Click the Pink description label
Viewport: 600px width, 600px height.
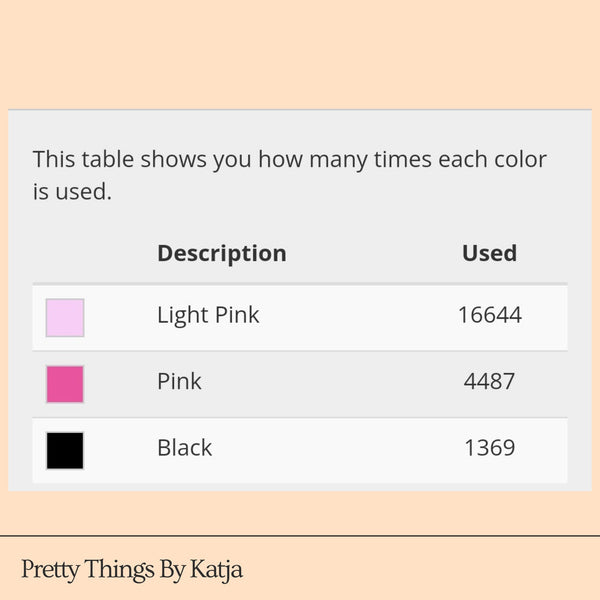click(179, 381)
